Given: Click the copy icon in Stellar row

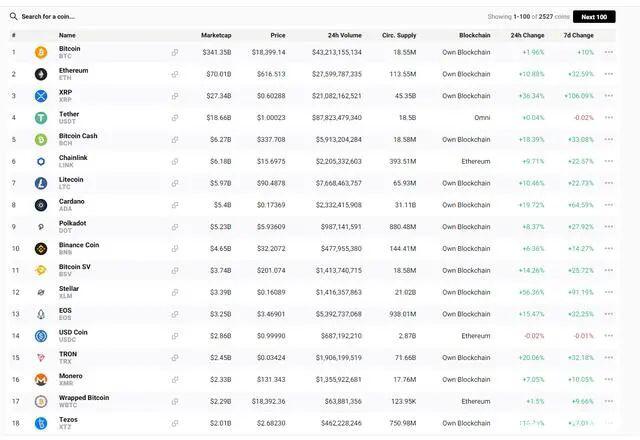Looking at the screenshot, I should (x=175, y=292).
